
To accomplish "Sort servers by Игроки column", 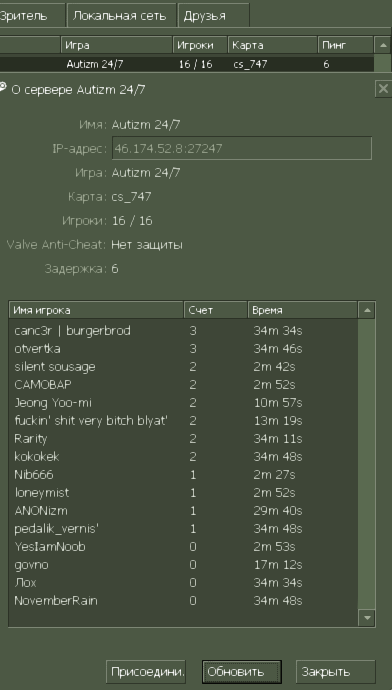I will coord(200,45).
